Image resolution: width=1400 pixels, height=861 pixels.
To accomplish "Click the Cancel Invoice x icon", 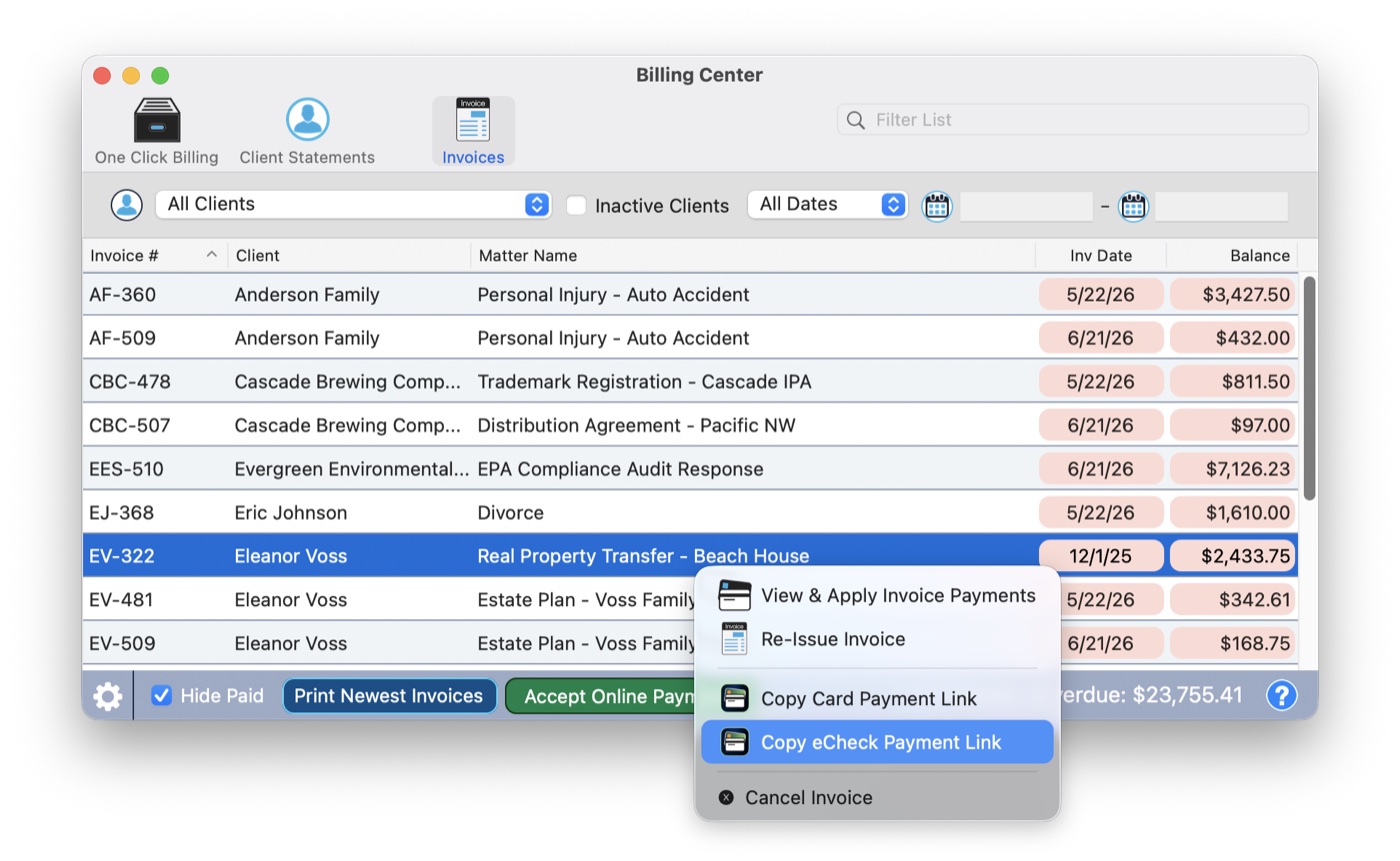I will click(x=726, y=798).
